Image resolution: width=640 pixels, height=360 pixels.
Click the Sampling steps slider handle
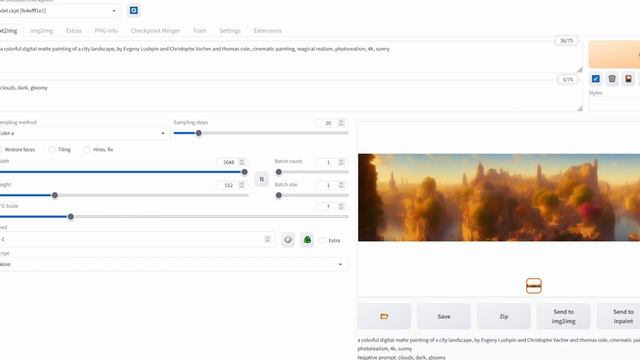(x=199, y=133)
